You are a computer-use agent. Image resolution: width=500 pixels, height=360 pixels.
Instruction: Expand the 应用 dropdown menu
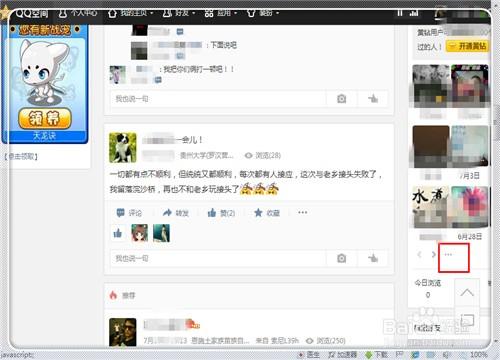point(220,13)
